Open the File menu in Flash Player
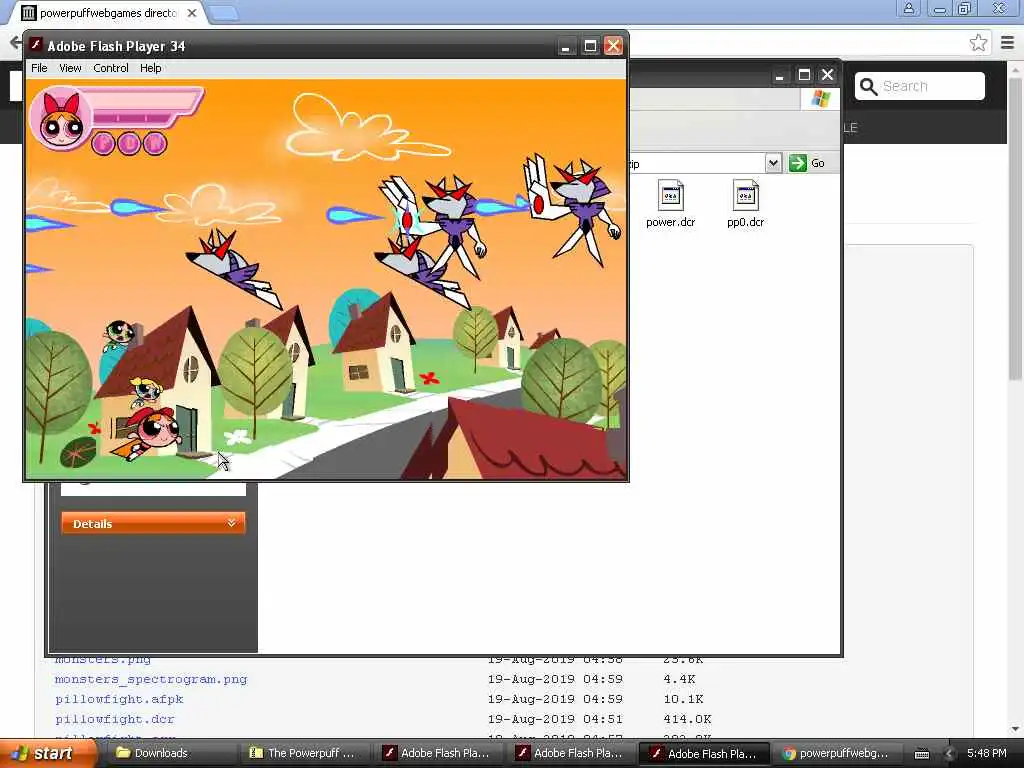The height and width of the screenshot is (768, 1024). pyautogui.click(x=39, y=68)
